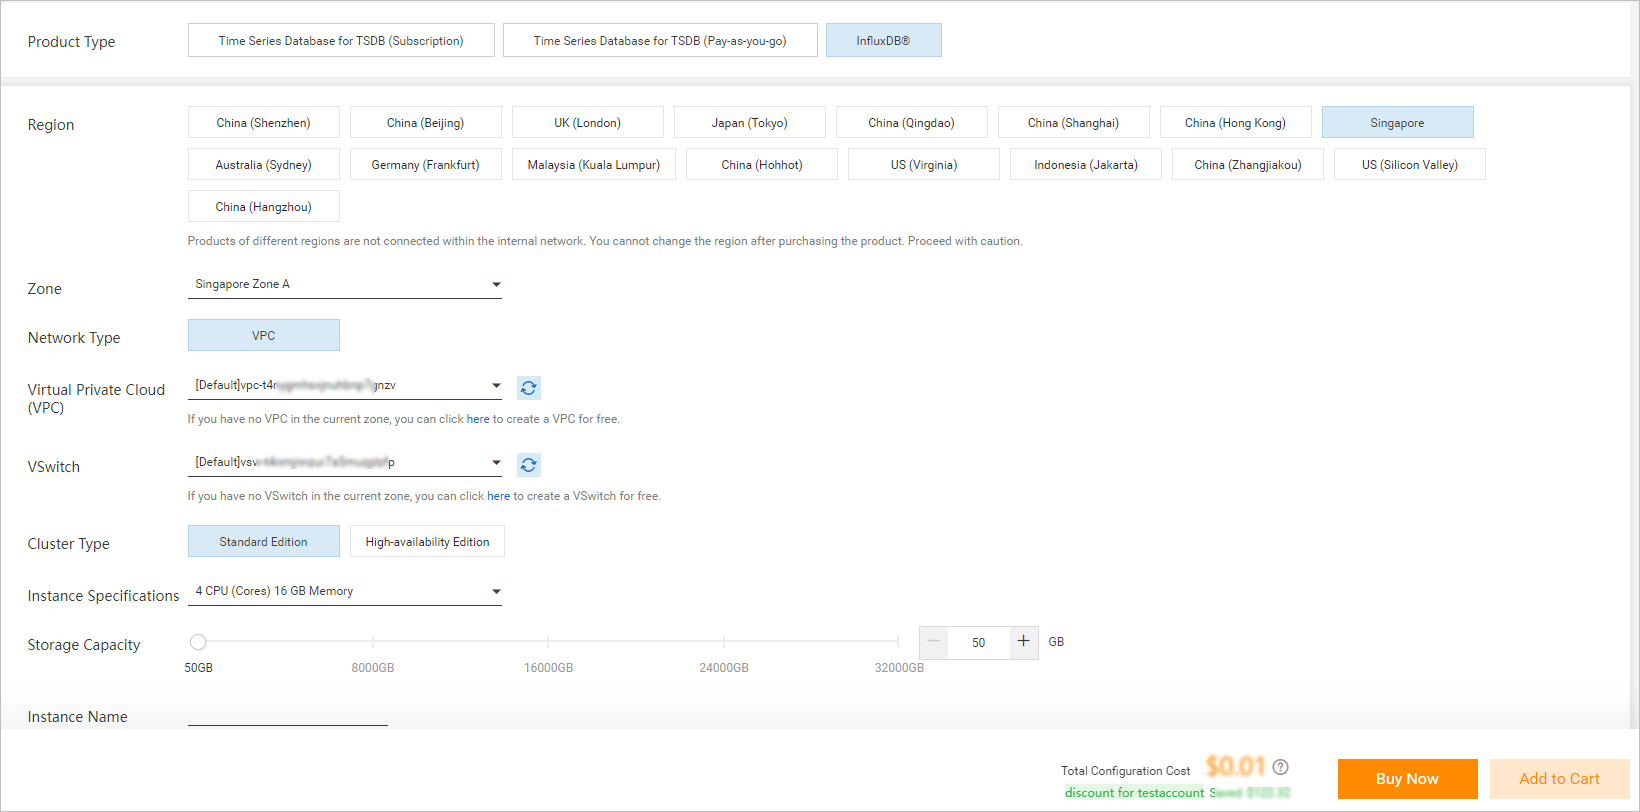Image resolution: width=1640 pixels, height=812 pixels.
Task: Select US (Virginia) region
Action: coord(924,165)
